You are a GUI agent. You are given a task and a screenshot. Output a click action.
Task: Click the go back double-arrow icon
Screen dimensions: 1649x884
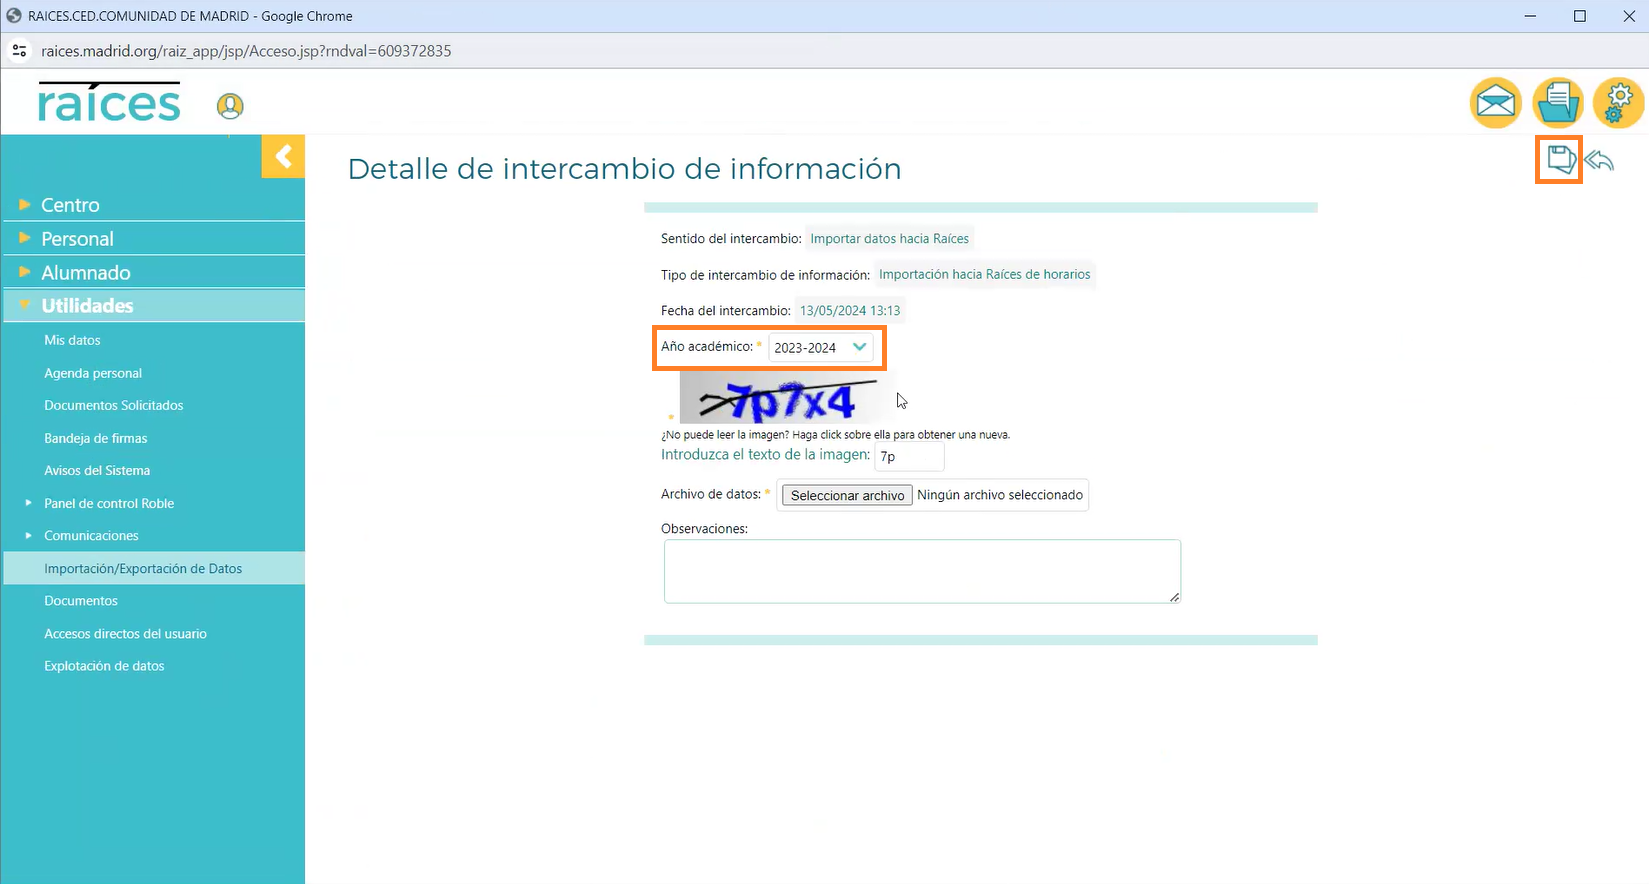coord(1599,160)
